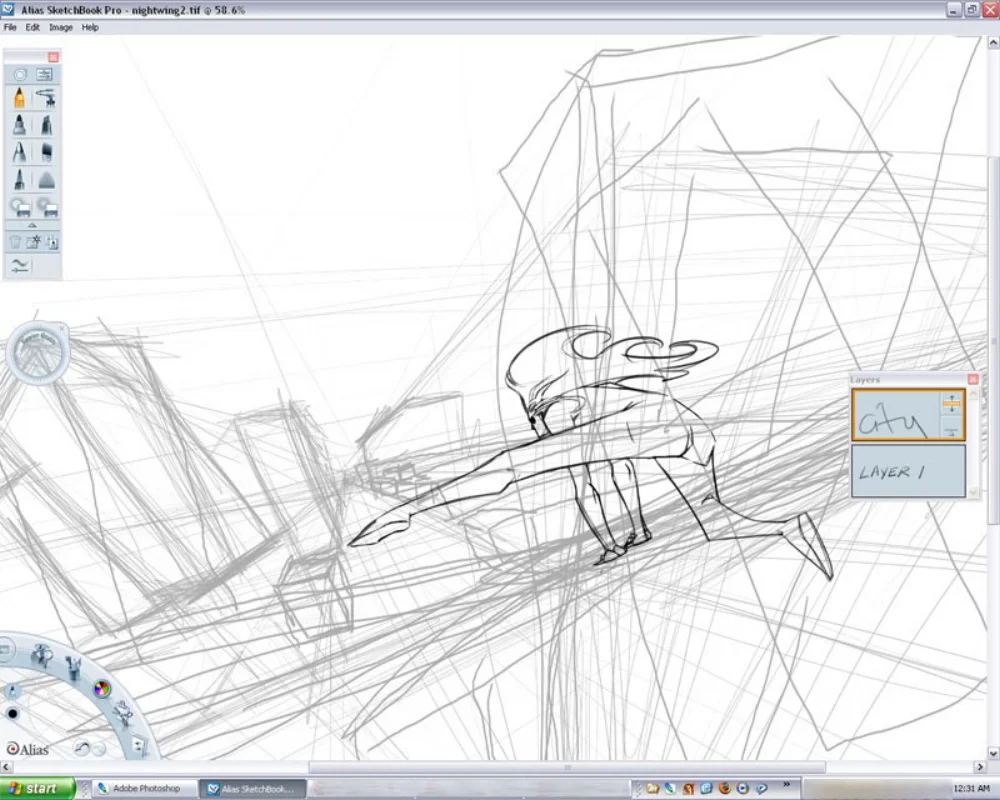The width and height of the screenshot is (1000, 800).
Task: Select the soft eraser tool
Action: click(x=47, y=207)
